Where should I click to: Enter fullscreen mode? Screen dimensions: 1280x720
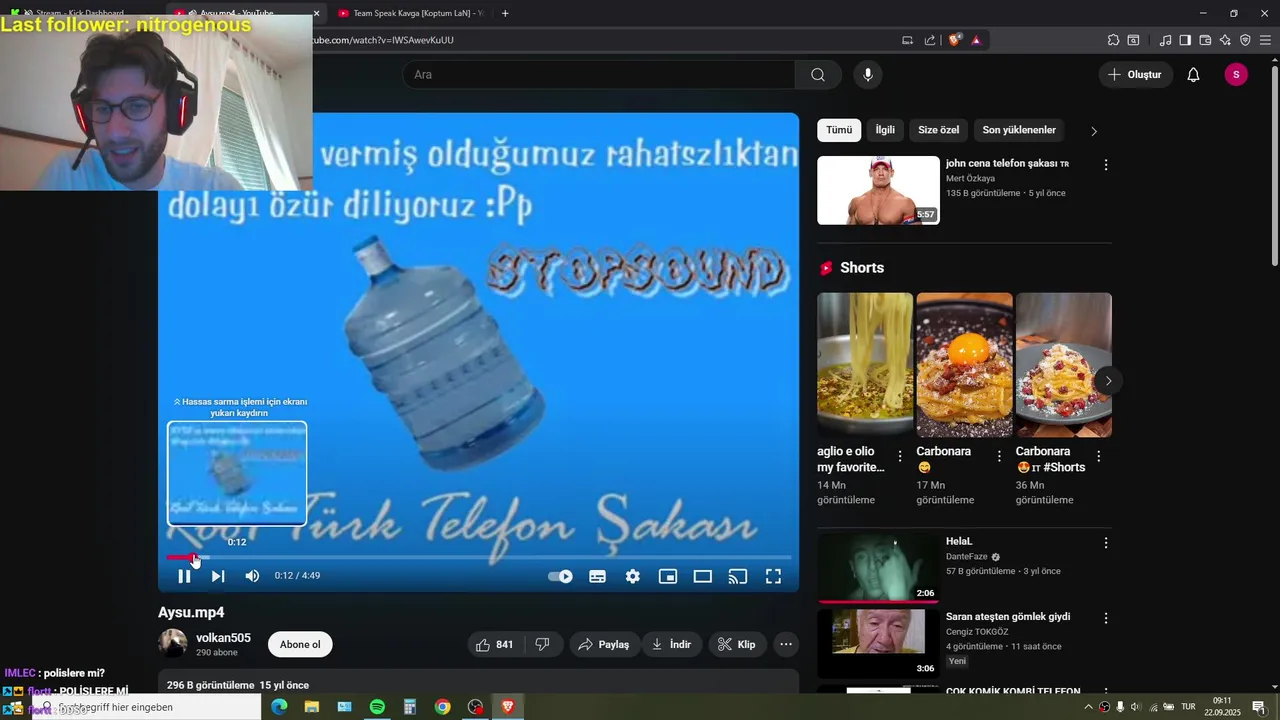tap(773, 576)
